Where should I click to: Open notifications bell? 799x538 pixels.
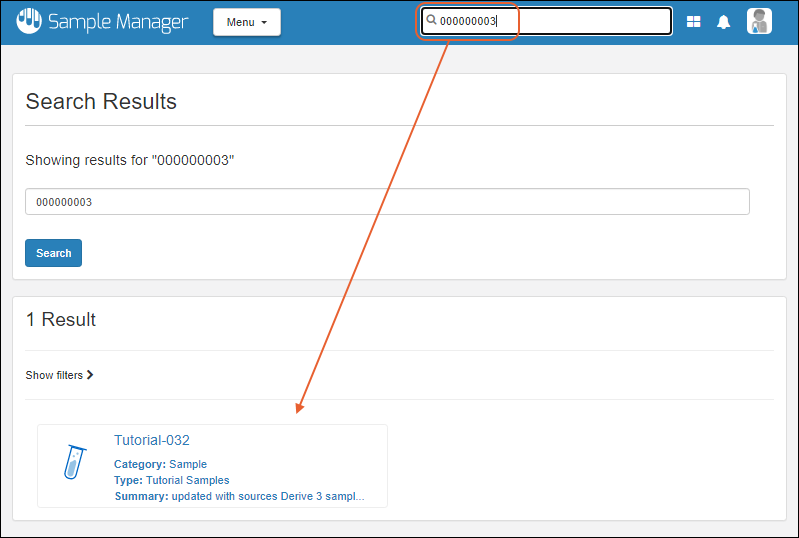click(724, 22)
